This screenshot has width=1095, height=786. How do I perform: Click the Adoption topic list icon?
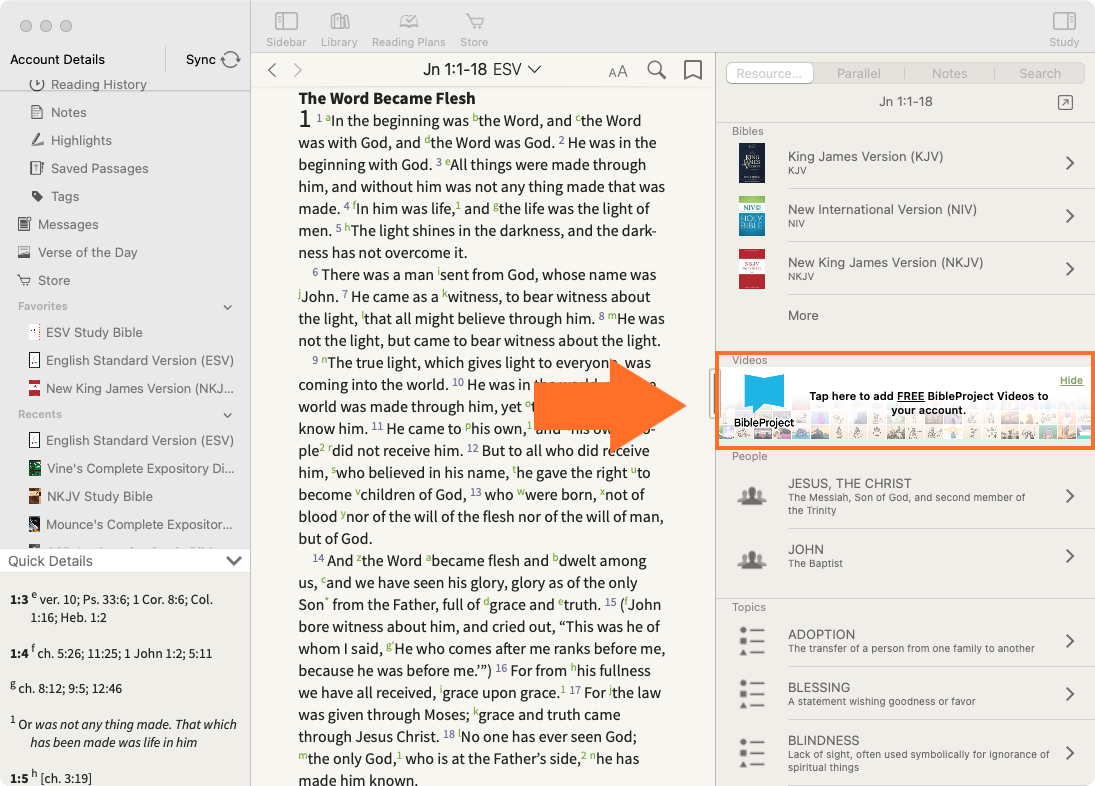point(751,641)
